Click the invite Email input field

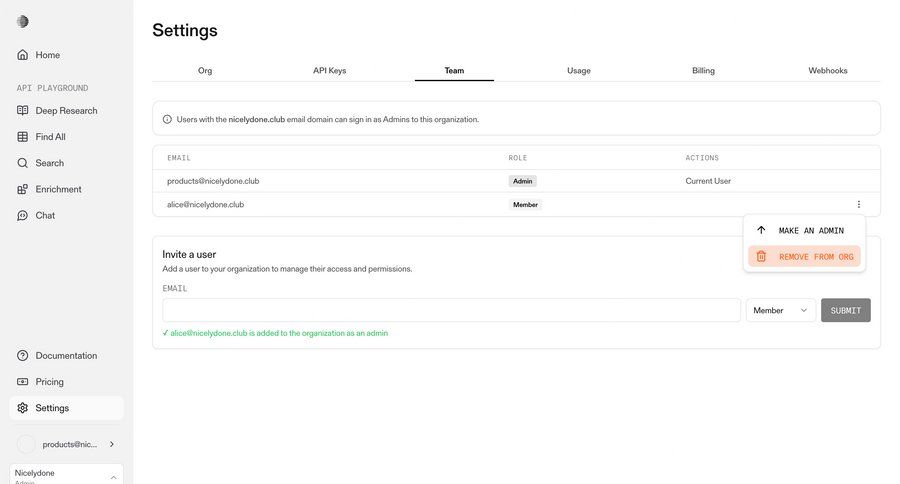click(451, 310)
